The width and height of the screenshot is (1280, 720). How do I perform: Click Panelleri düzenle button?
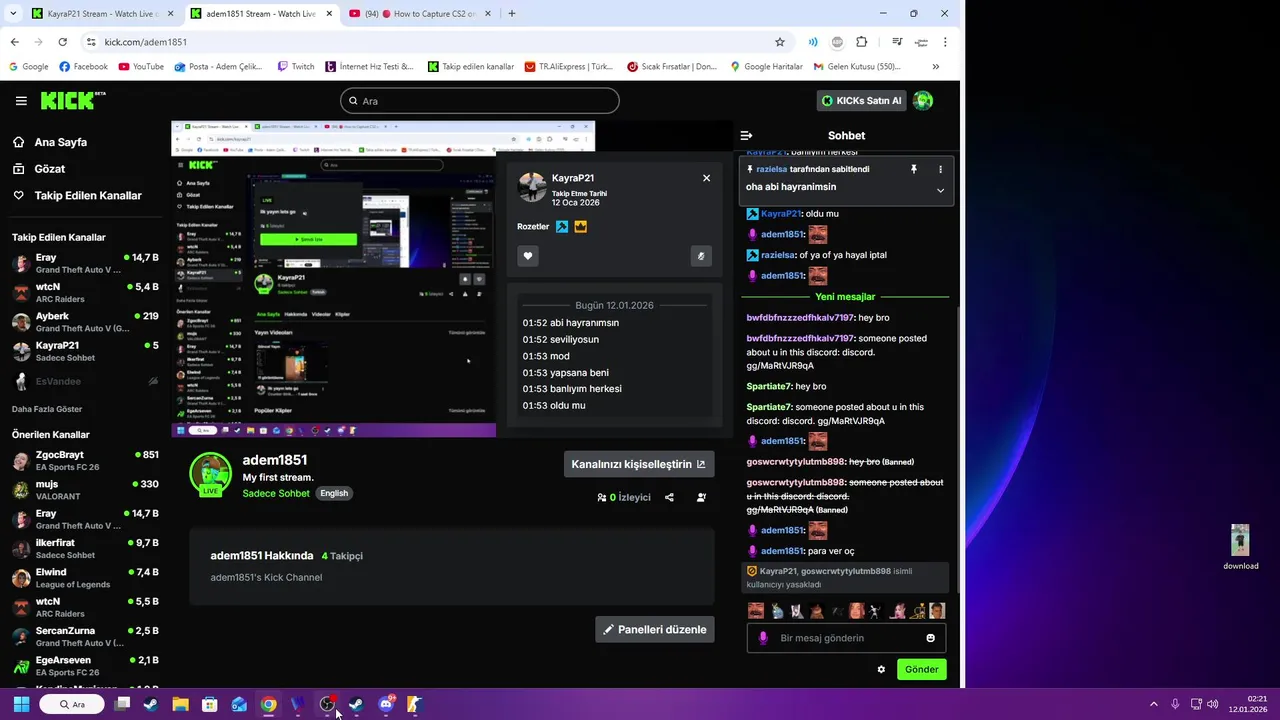coord(654,629)
